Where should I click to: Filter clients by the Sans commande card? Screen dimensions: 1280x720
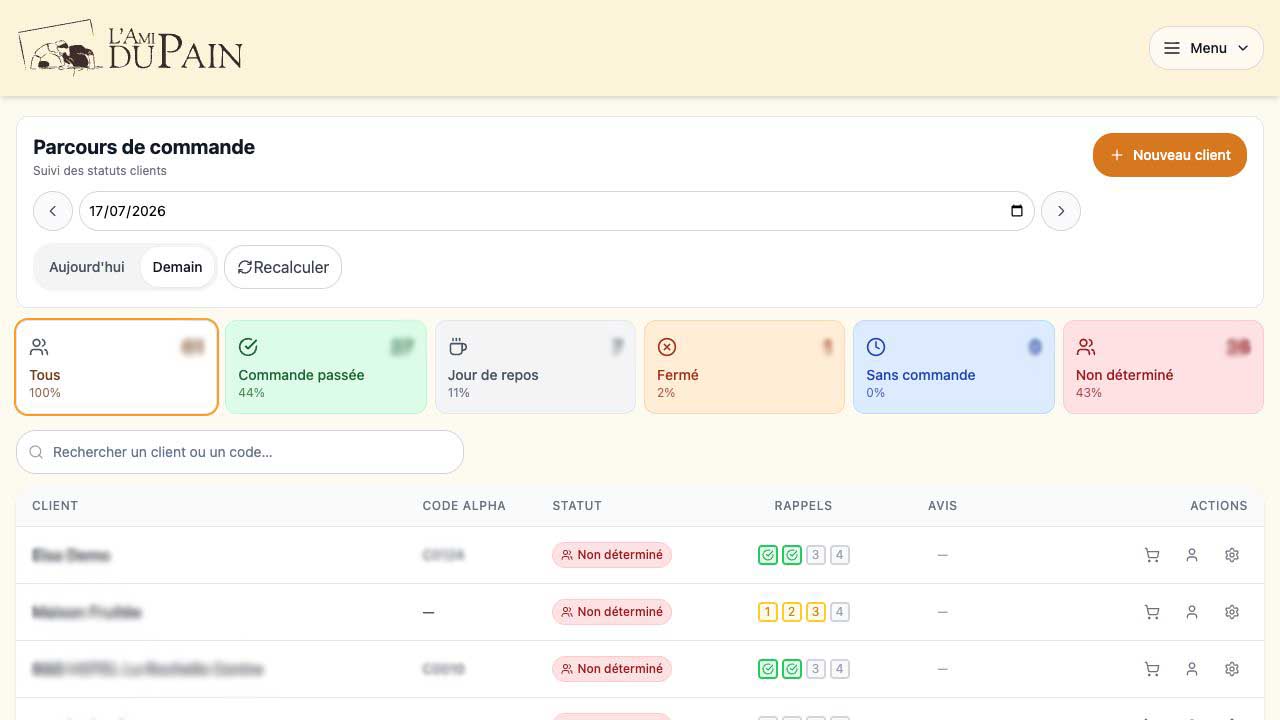[954, 367]
